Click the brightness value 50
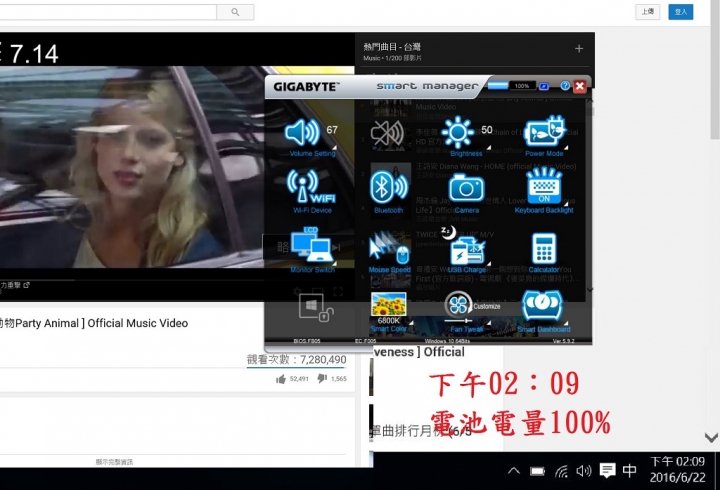This screenshot has width=720, height=490. click(487, 130)
